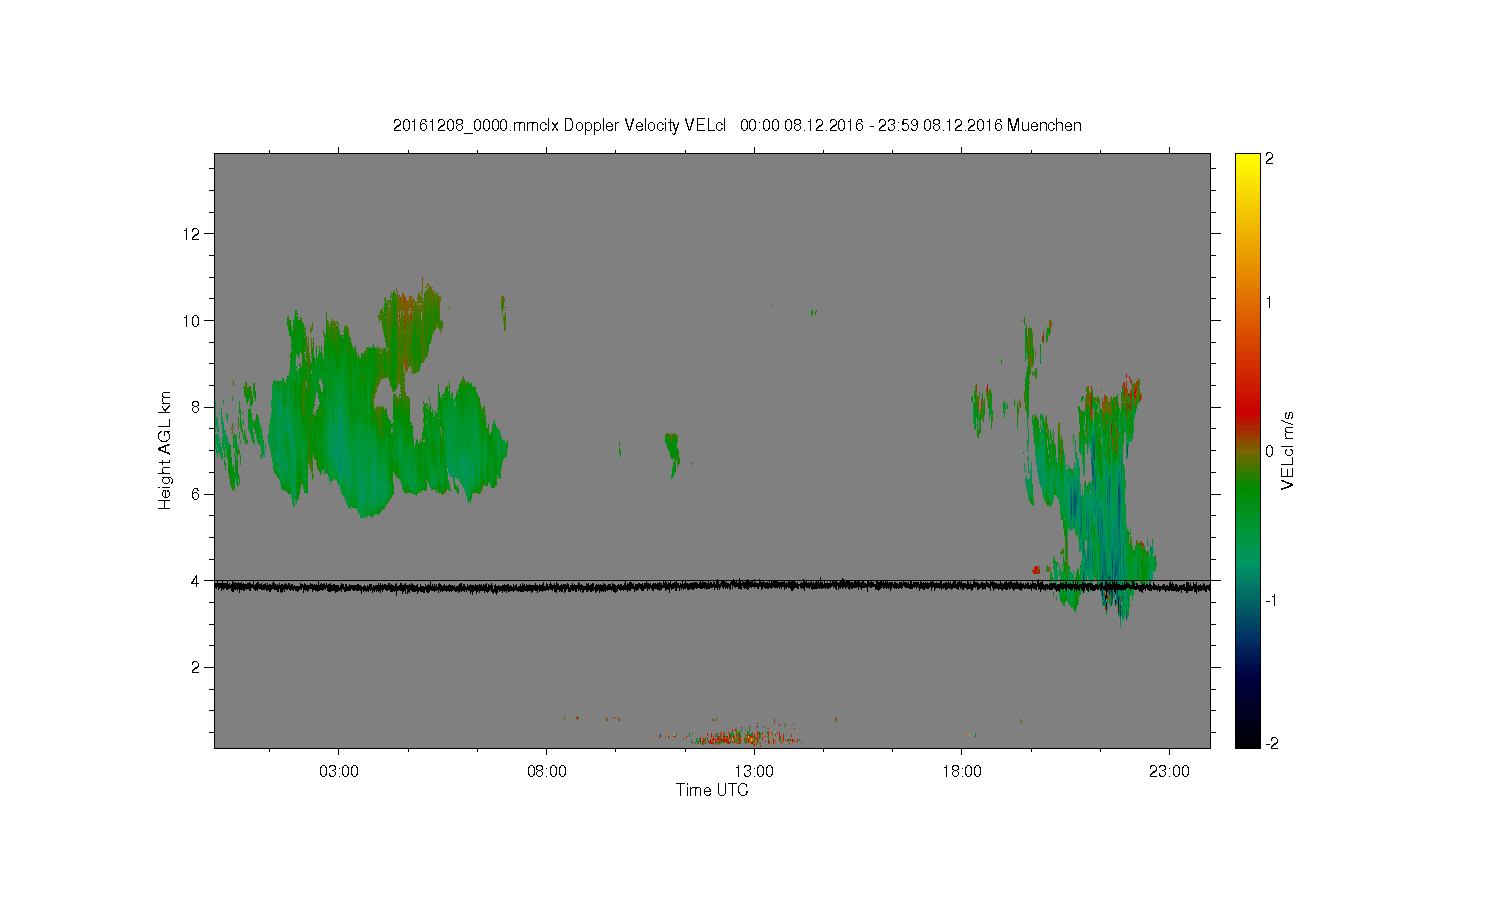Click the 08:00 time tick label

(547, 772)
